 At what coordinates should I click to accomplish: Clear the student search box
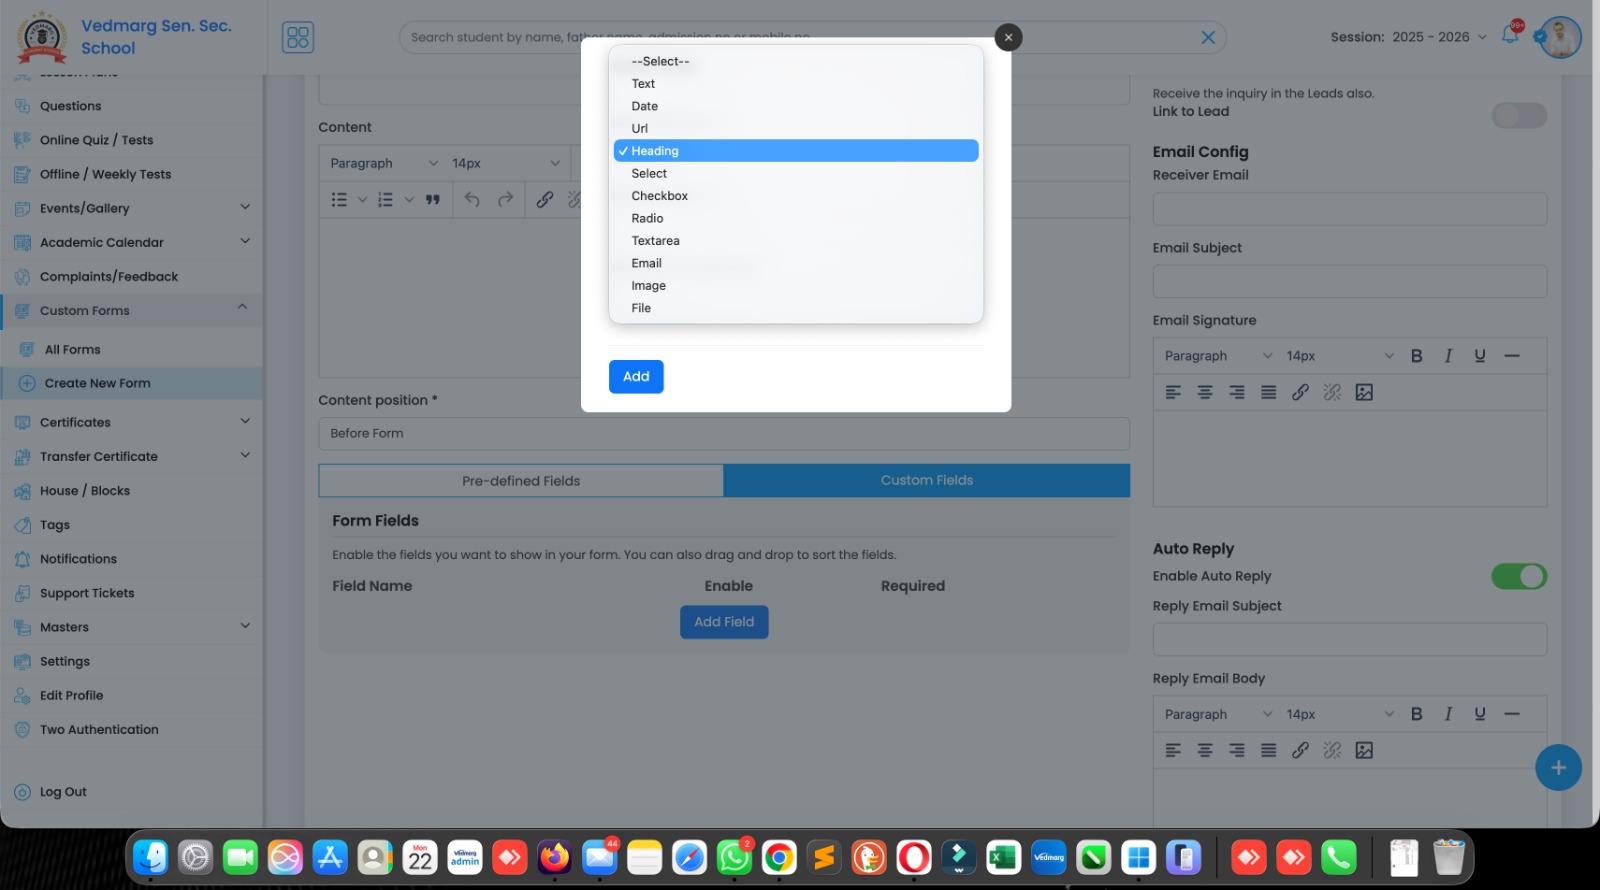tap(1208, 37)
